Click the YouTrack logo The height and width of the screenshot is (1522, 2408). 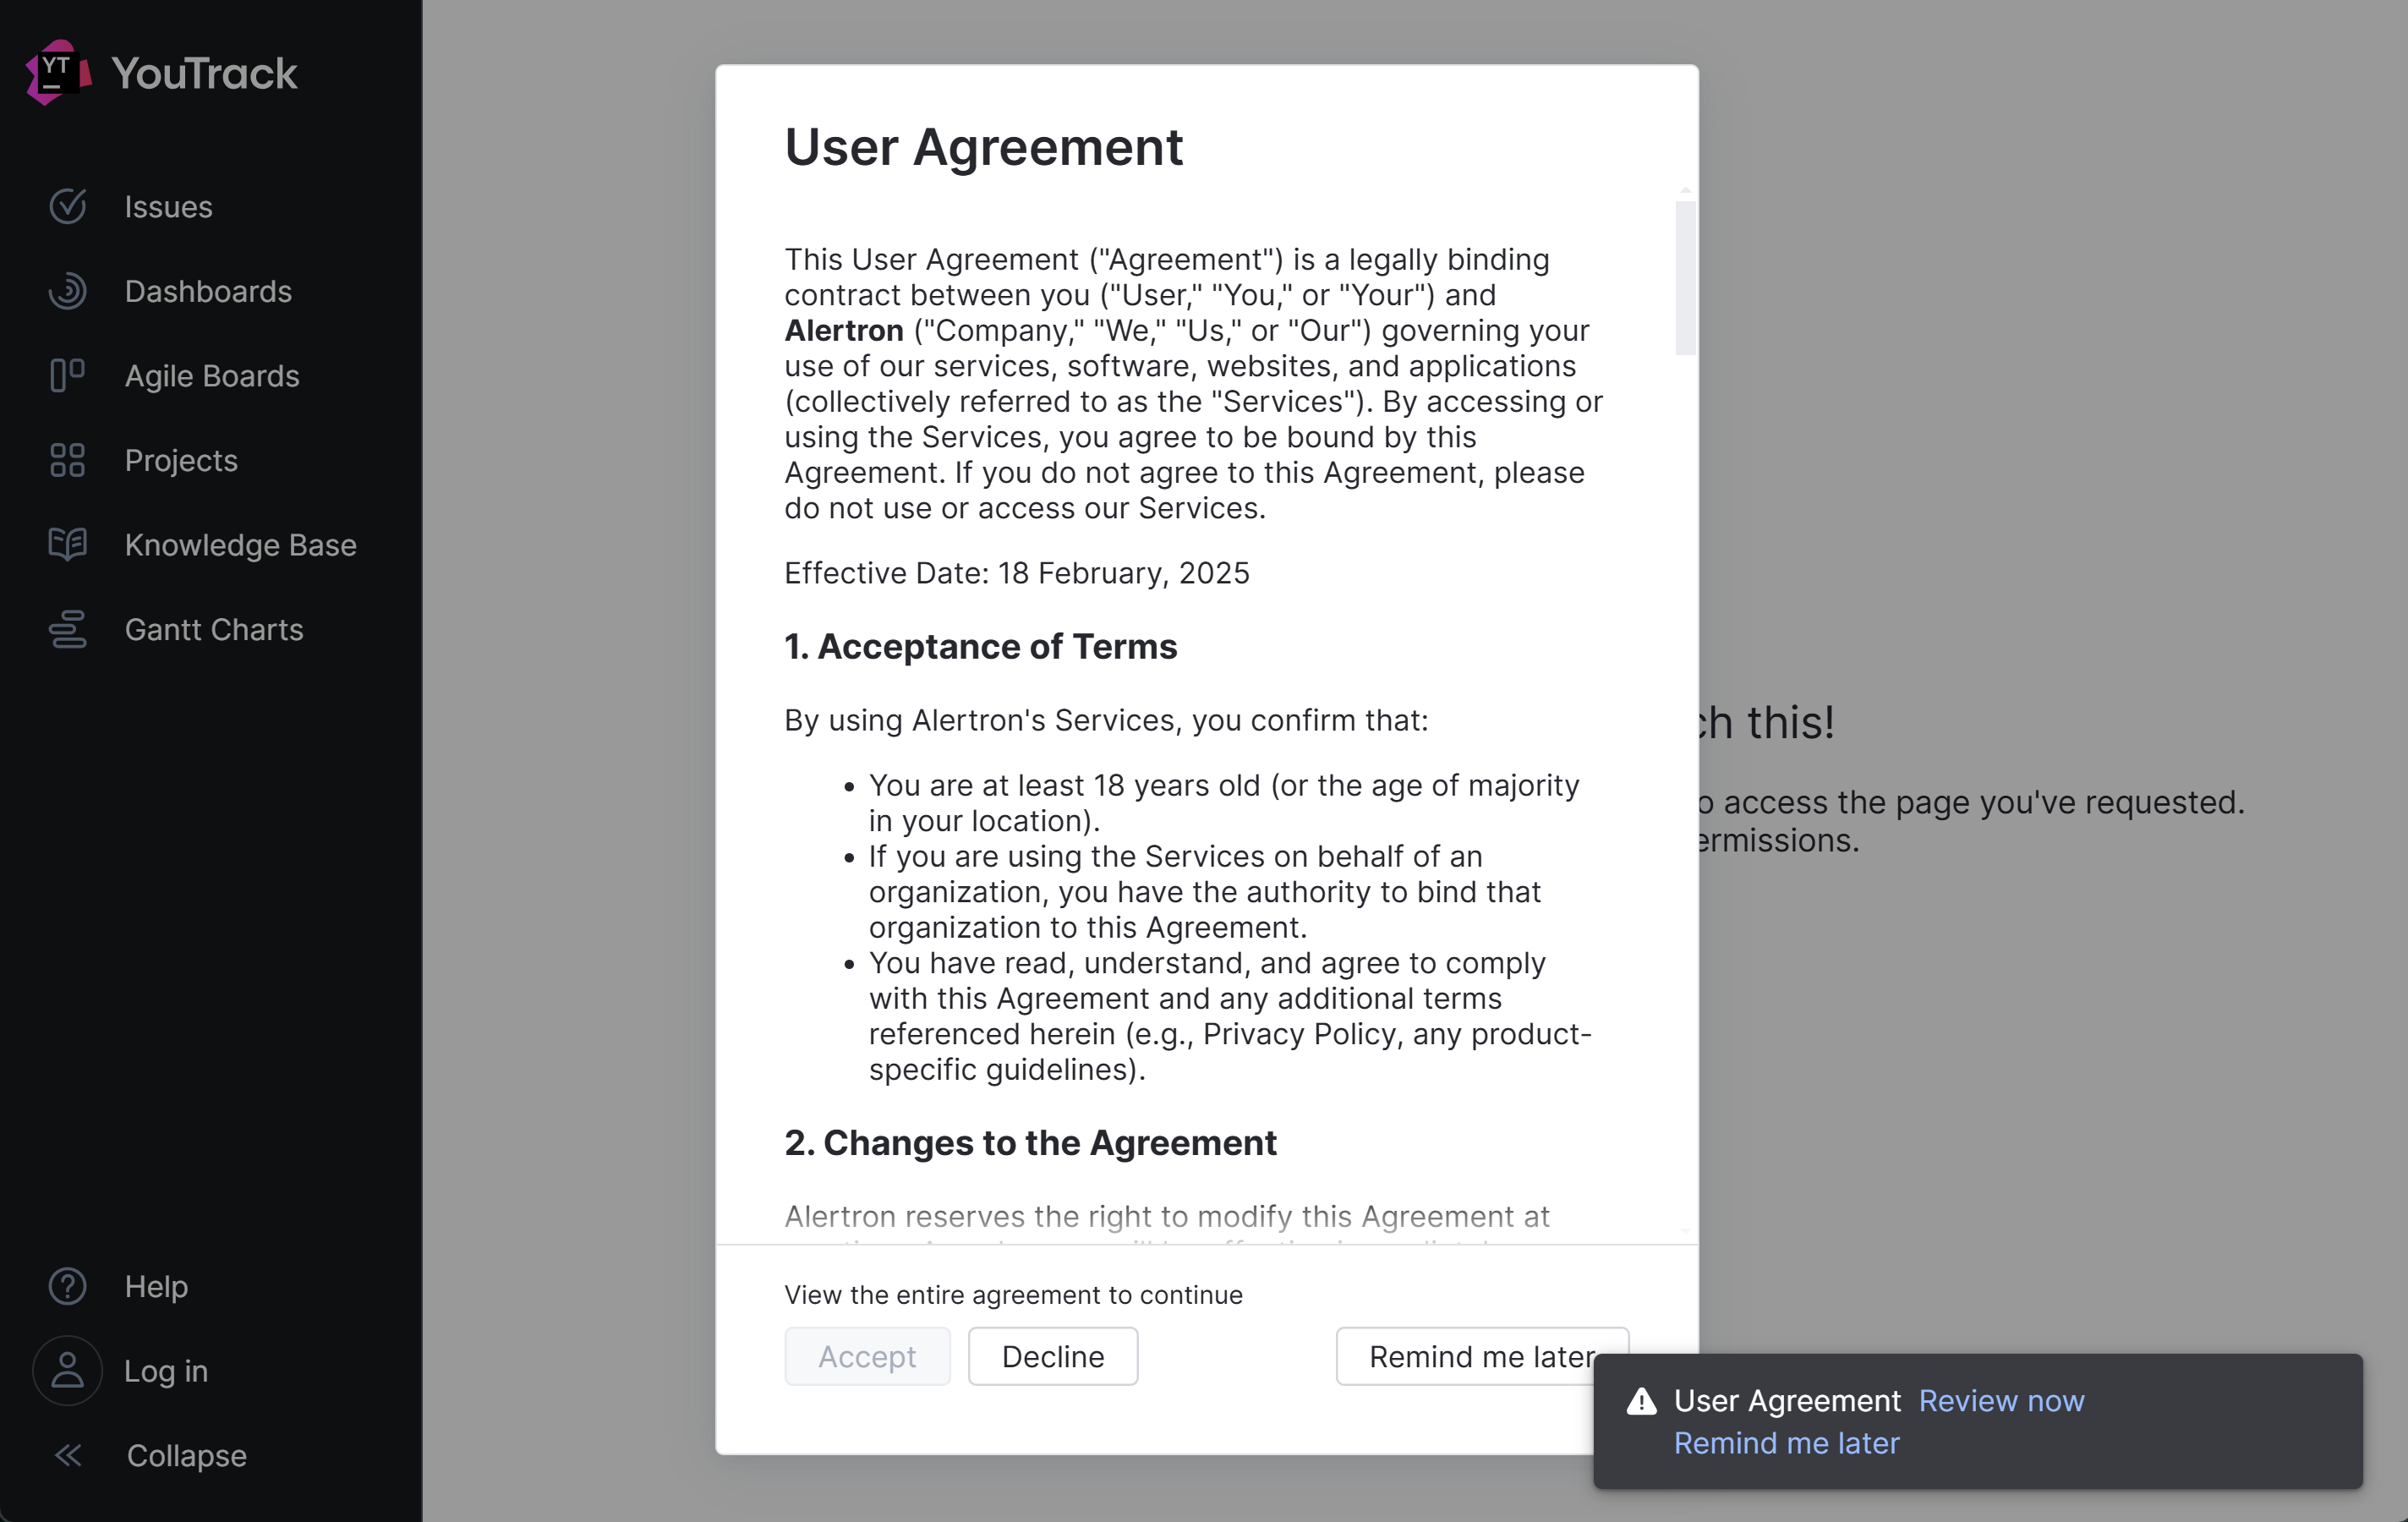point(160,71)
